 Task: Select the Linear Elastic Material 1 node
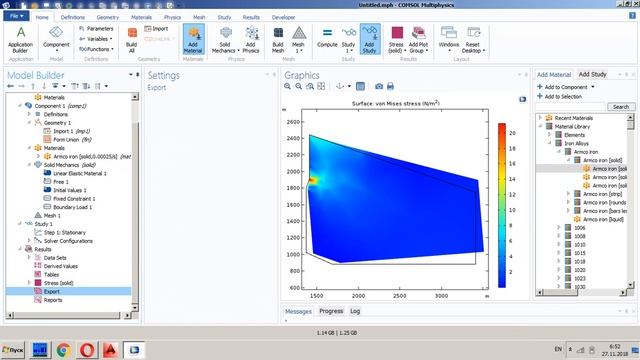(x=75, y=173)
